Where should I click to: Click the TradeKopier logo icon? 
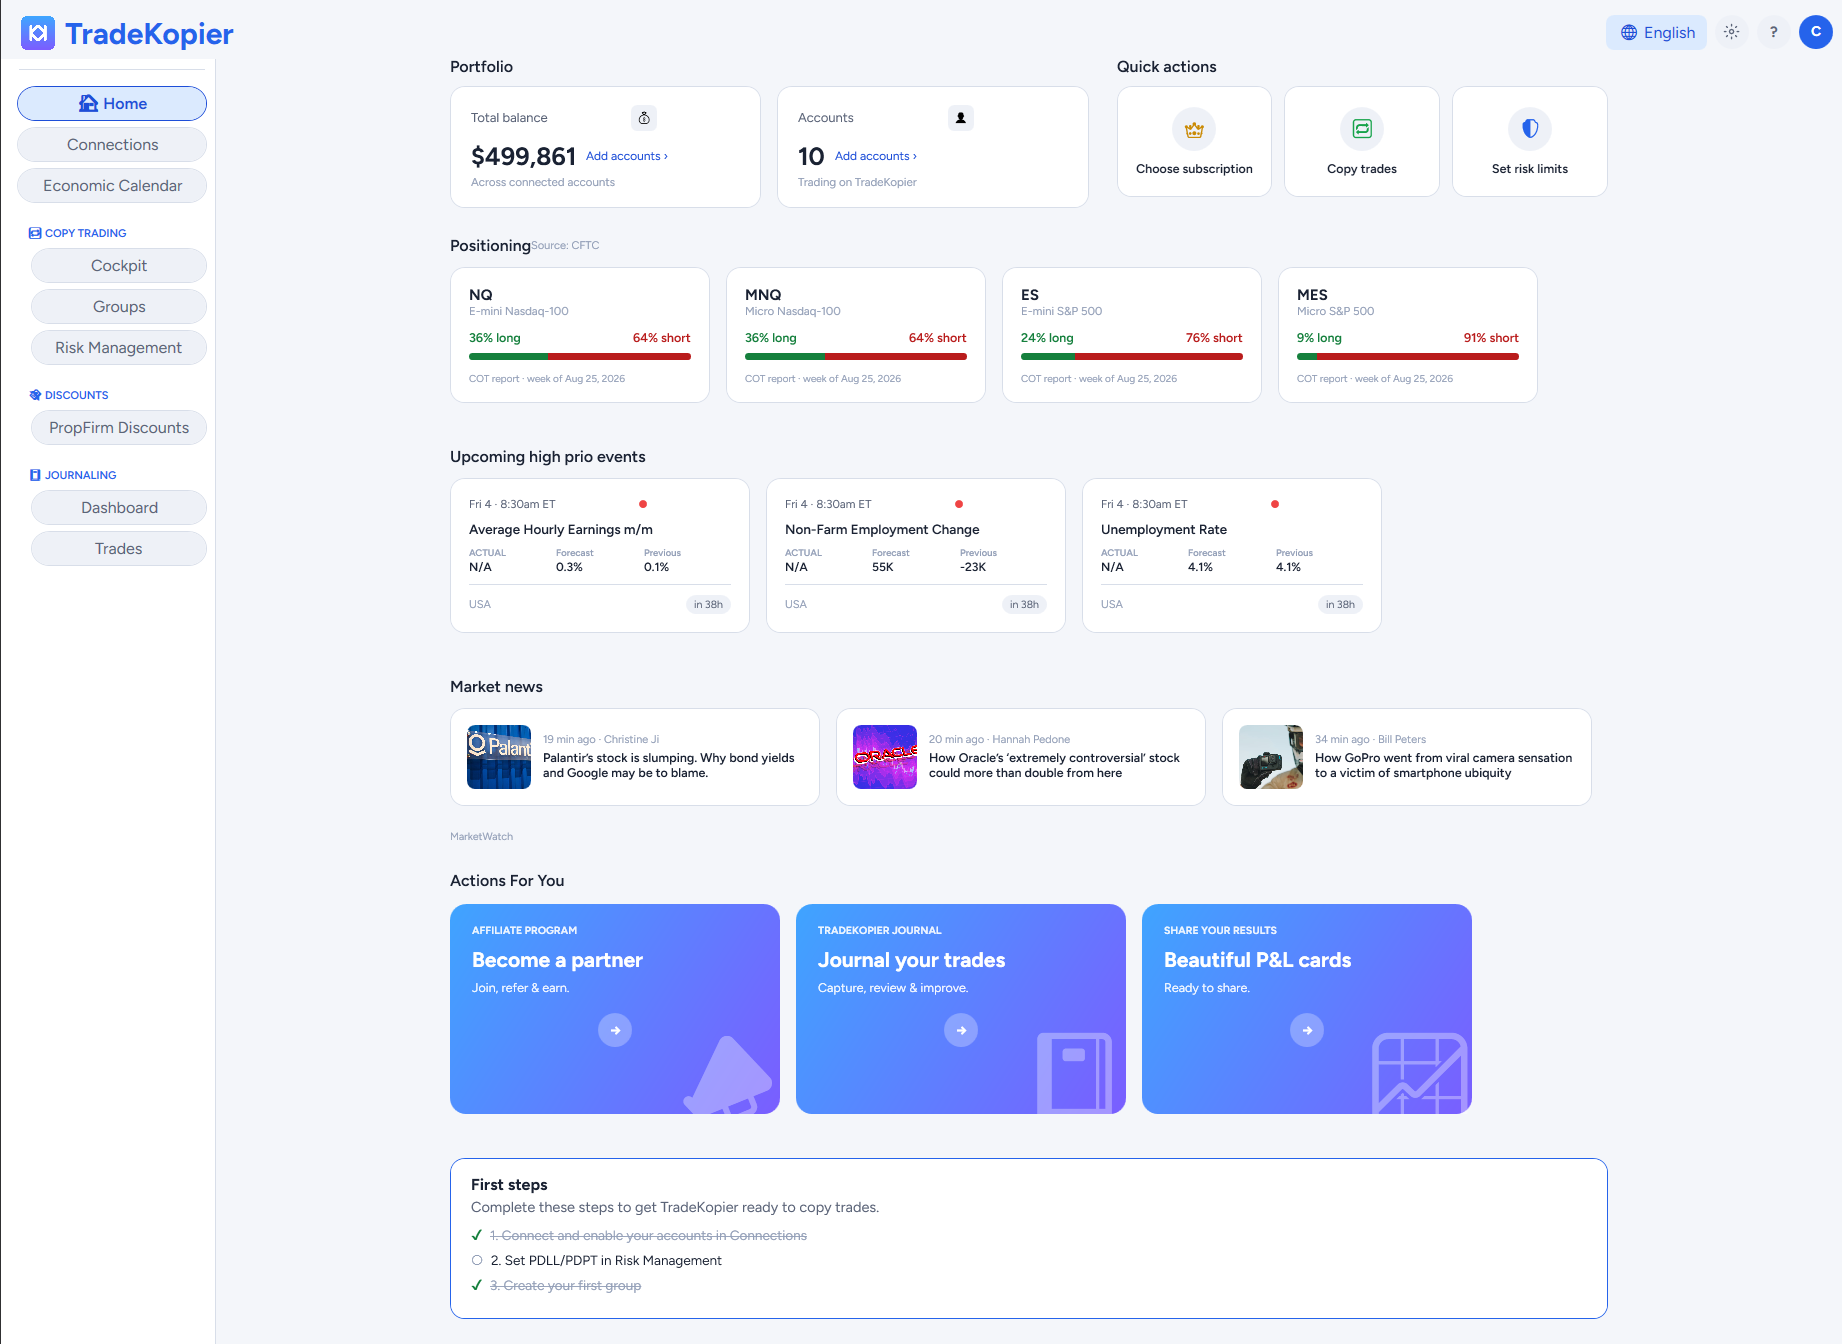tap(38, 33)
